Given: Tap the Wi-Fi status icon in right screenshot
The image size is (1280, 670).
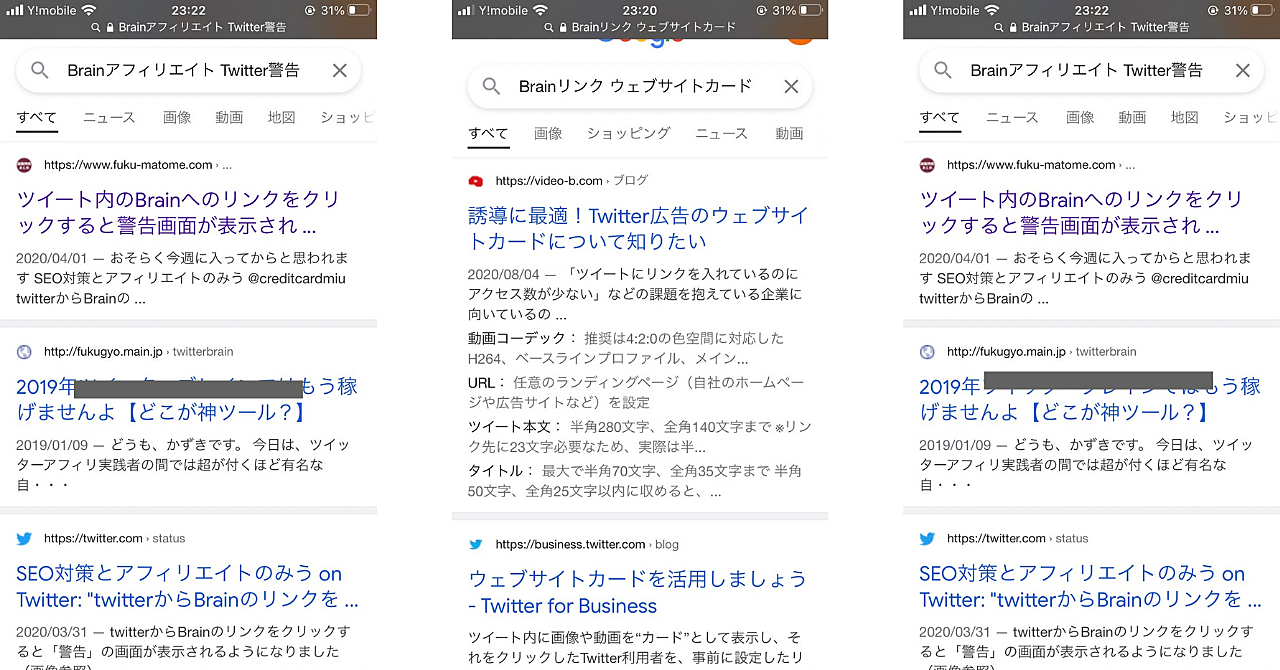Looking at the screenshot, I should tap(992, 10).
